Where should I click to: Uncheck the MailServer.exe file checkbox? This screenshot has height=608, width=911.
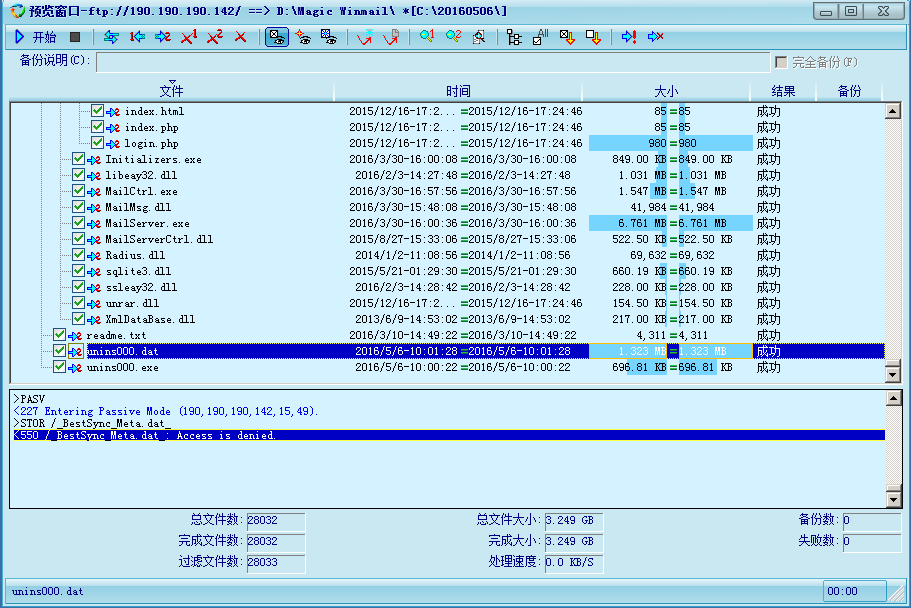[x=78, y=223]
